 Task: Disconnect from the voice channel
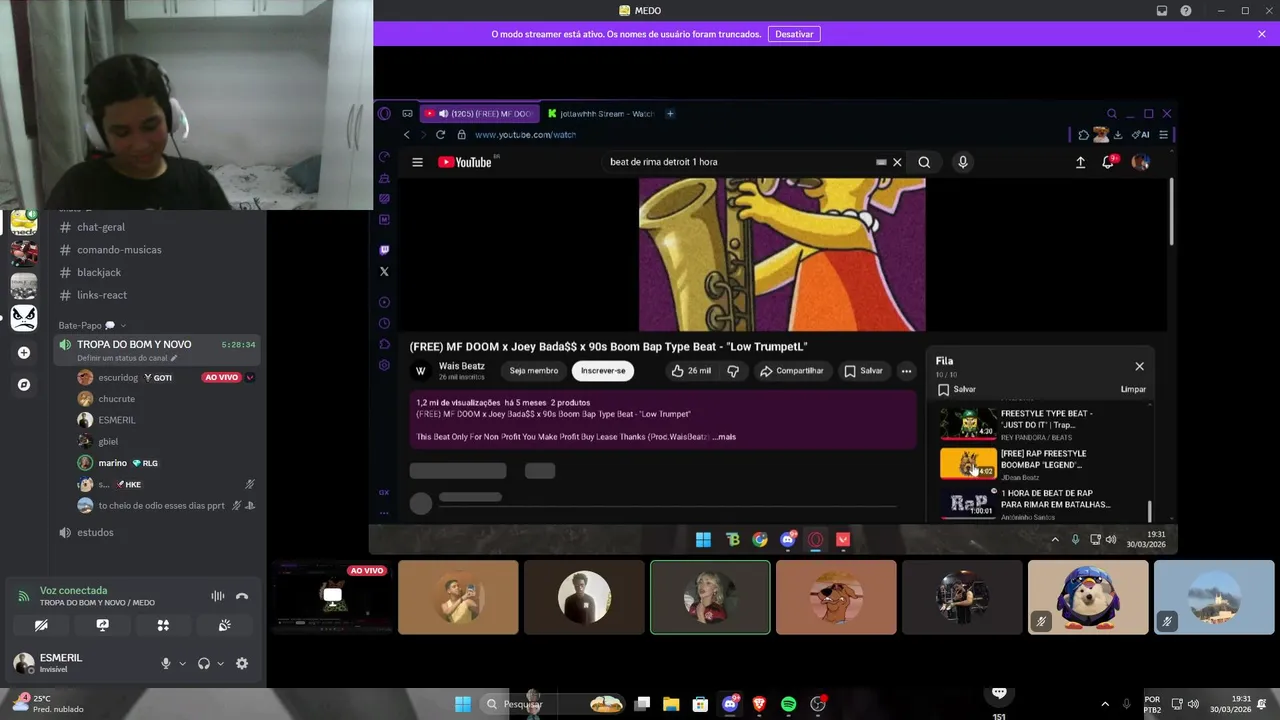pos(242,596)
